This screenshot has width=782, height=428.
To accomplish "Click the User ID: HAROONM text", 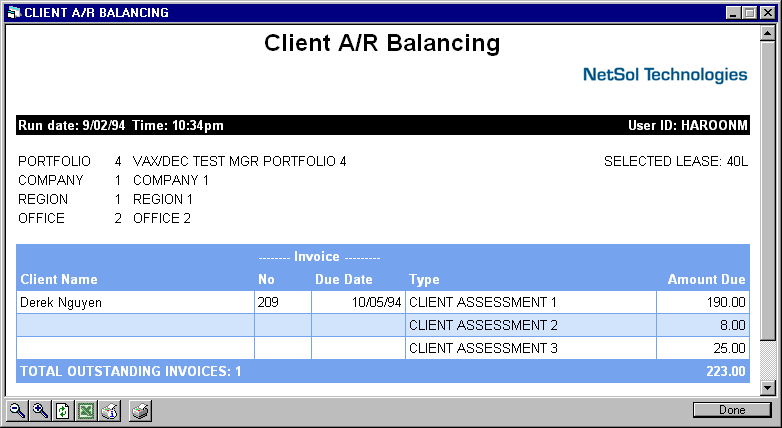I will point(688,125).
